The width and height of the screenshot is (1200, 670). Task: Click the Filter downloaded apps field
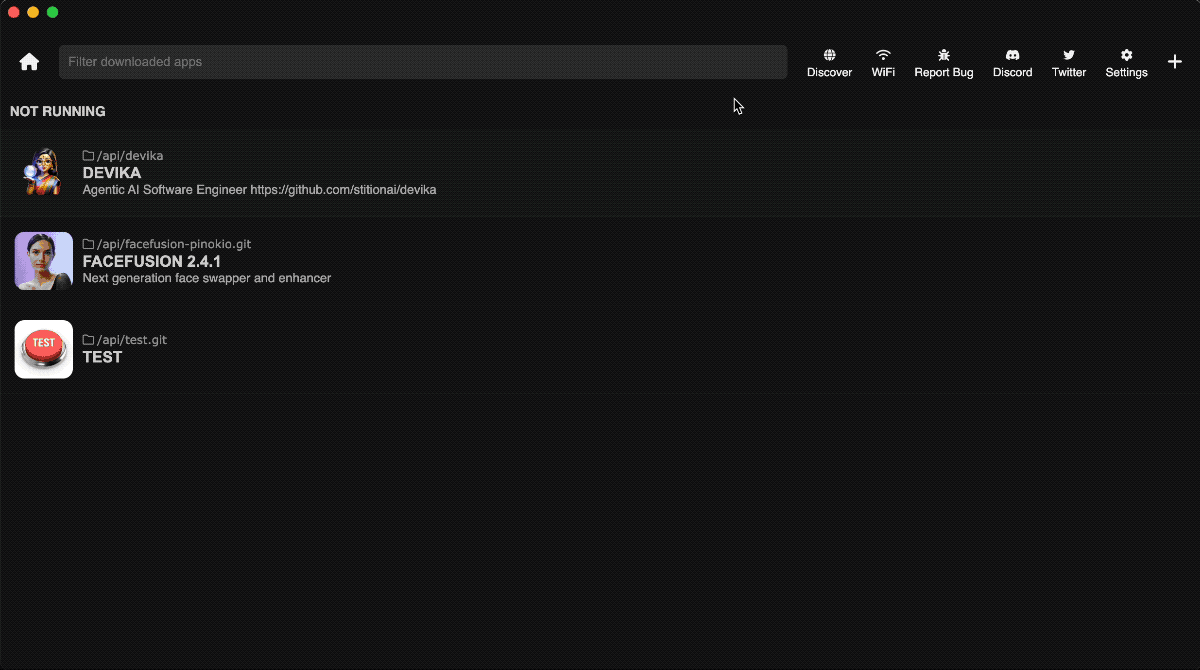[422, 62]
